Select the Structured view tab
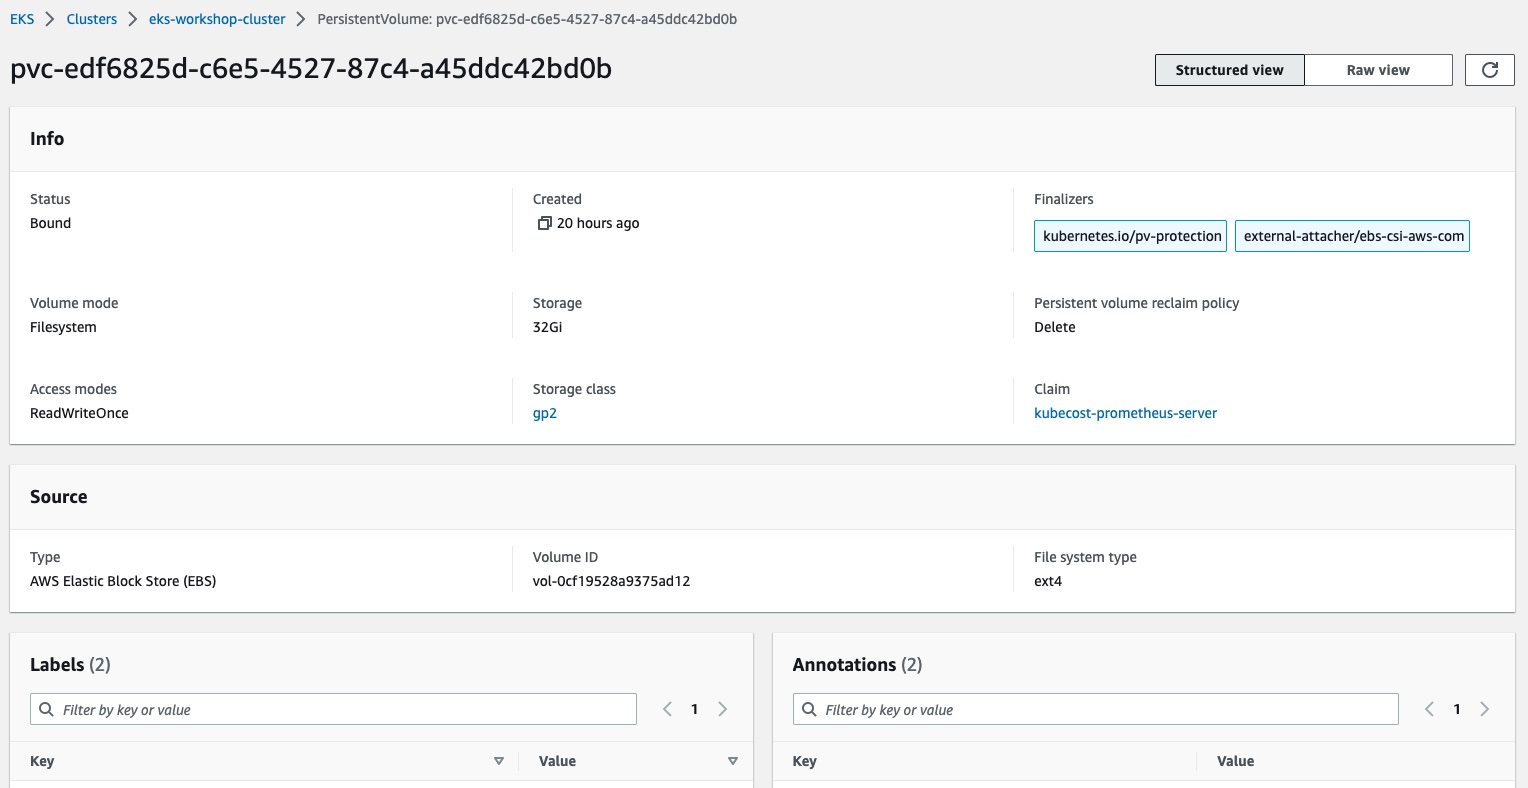The height and width of the screenshot is (788, 1528). click(1229, 70)
